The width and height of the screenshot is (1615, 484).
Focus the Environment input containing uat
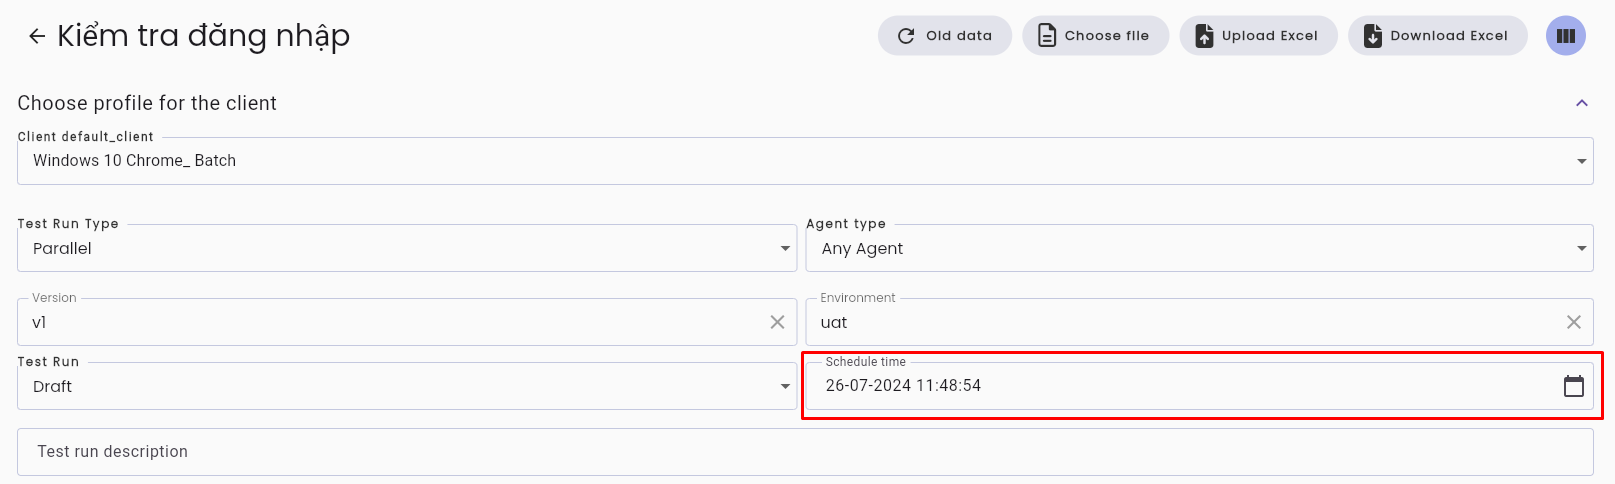click(x=1185, y=322)
